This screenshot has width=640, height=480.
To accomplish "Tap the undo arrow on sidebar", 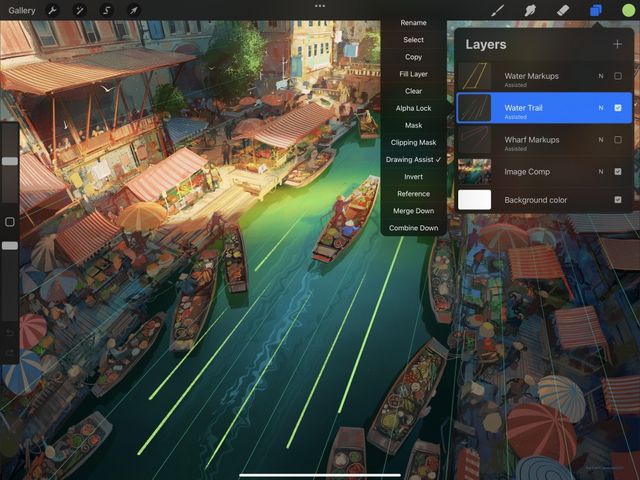I will click(10, 333).
